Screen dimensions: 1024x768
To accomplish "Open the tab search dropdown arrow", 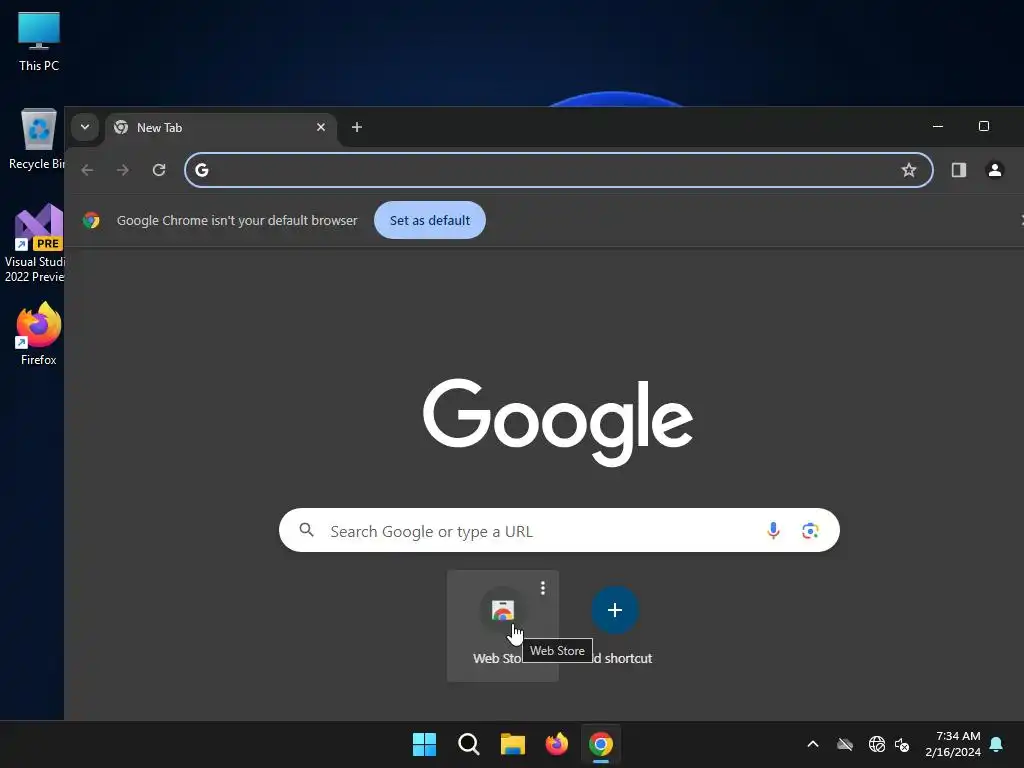I will (x=85, y=127).
